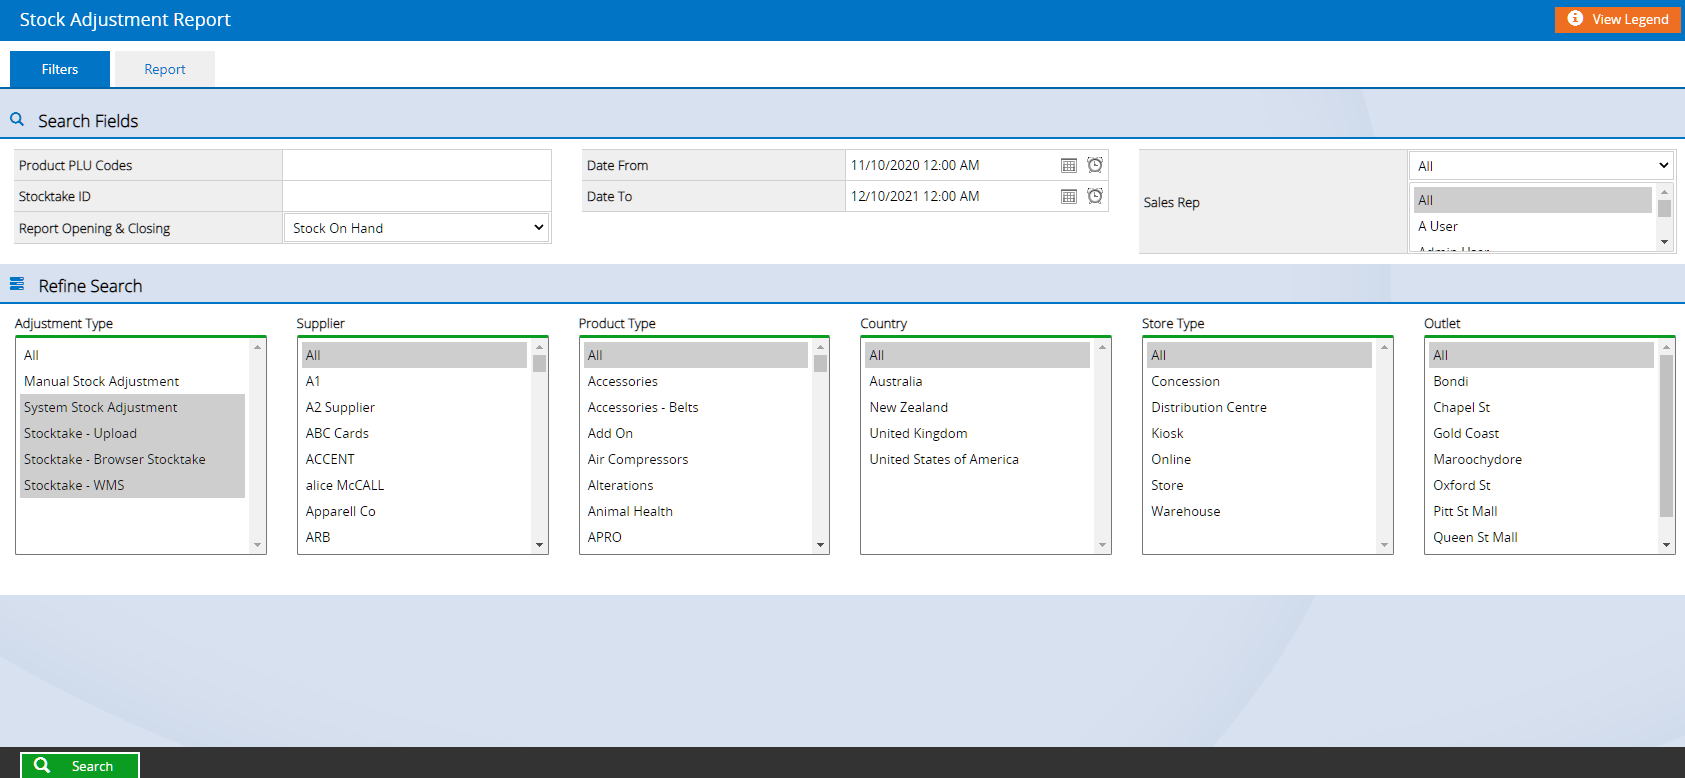This screenshot has height=778, width=1685.
Task: Select Stocktake - Browser Stocktake
Action: point(132,459)
